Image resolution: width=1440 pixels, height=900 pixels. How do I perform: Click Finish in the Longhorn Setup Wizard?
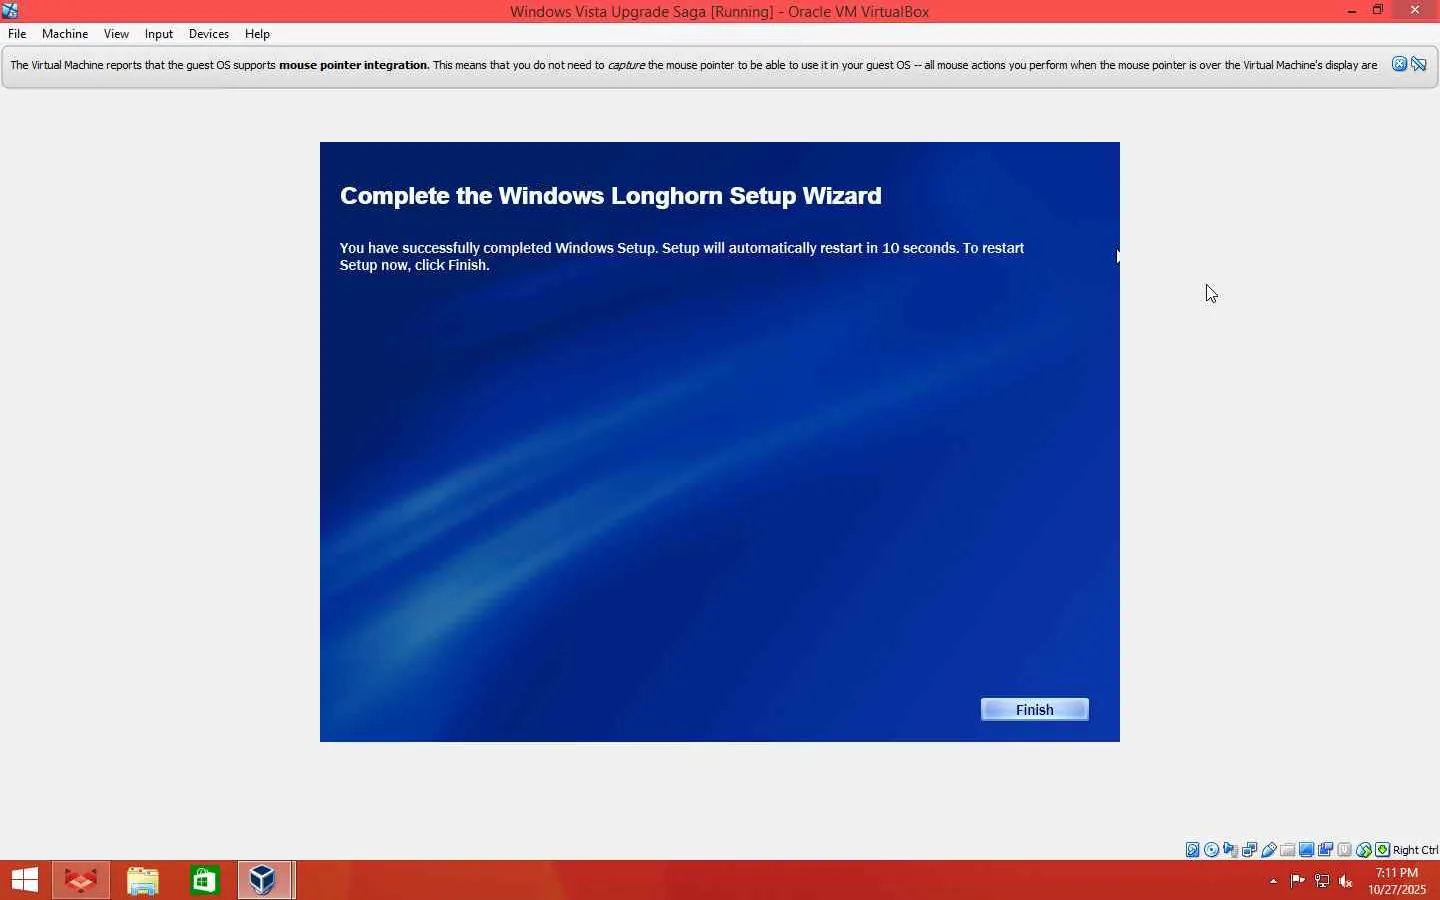tap(1034, 709)
